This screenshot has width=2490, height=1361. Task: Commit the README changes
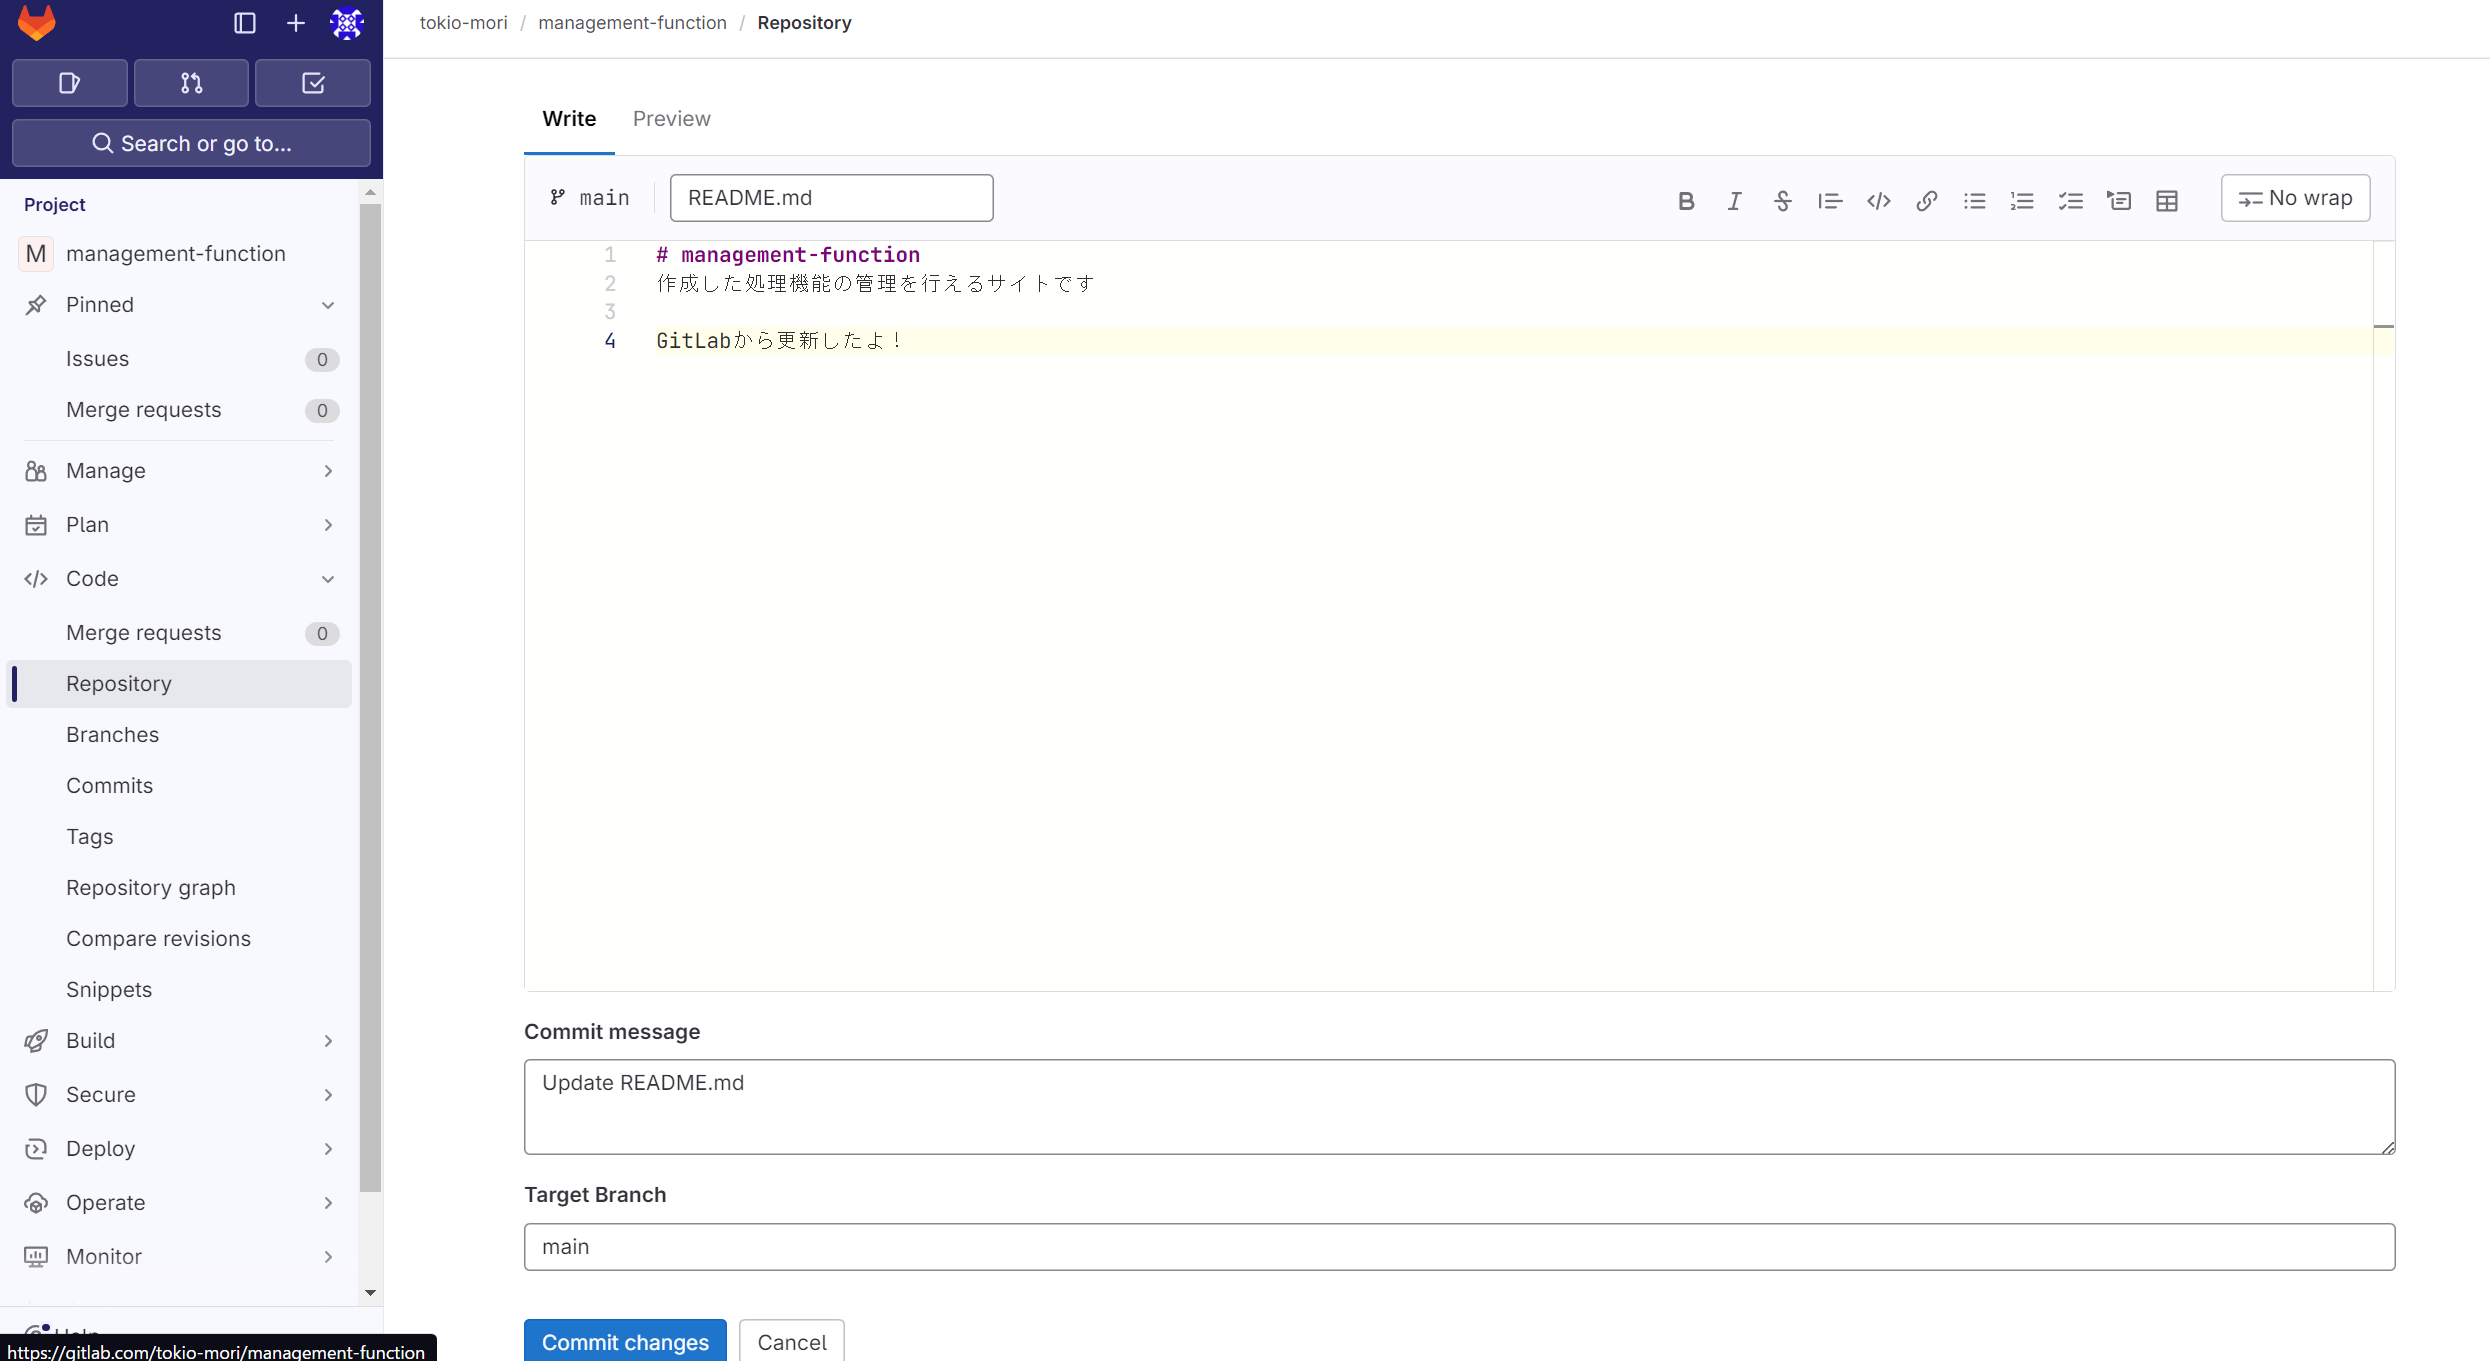coord(624,1341)
